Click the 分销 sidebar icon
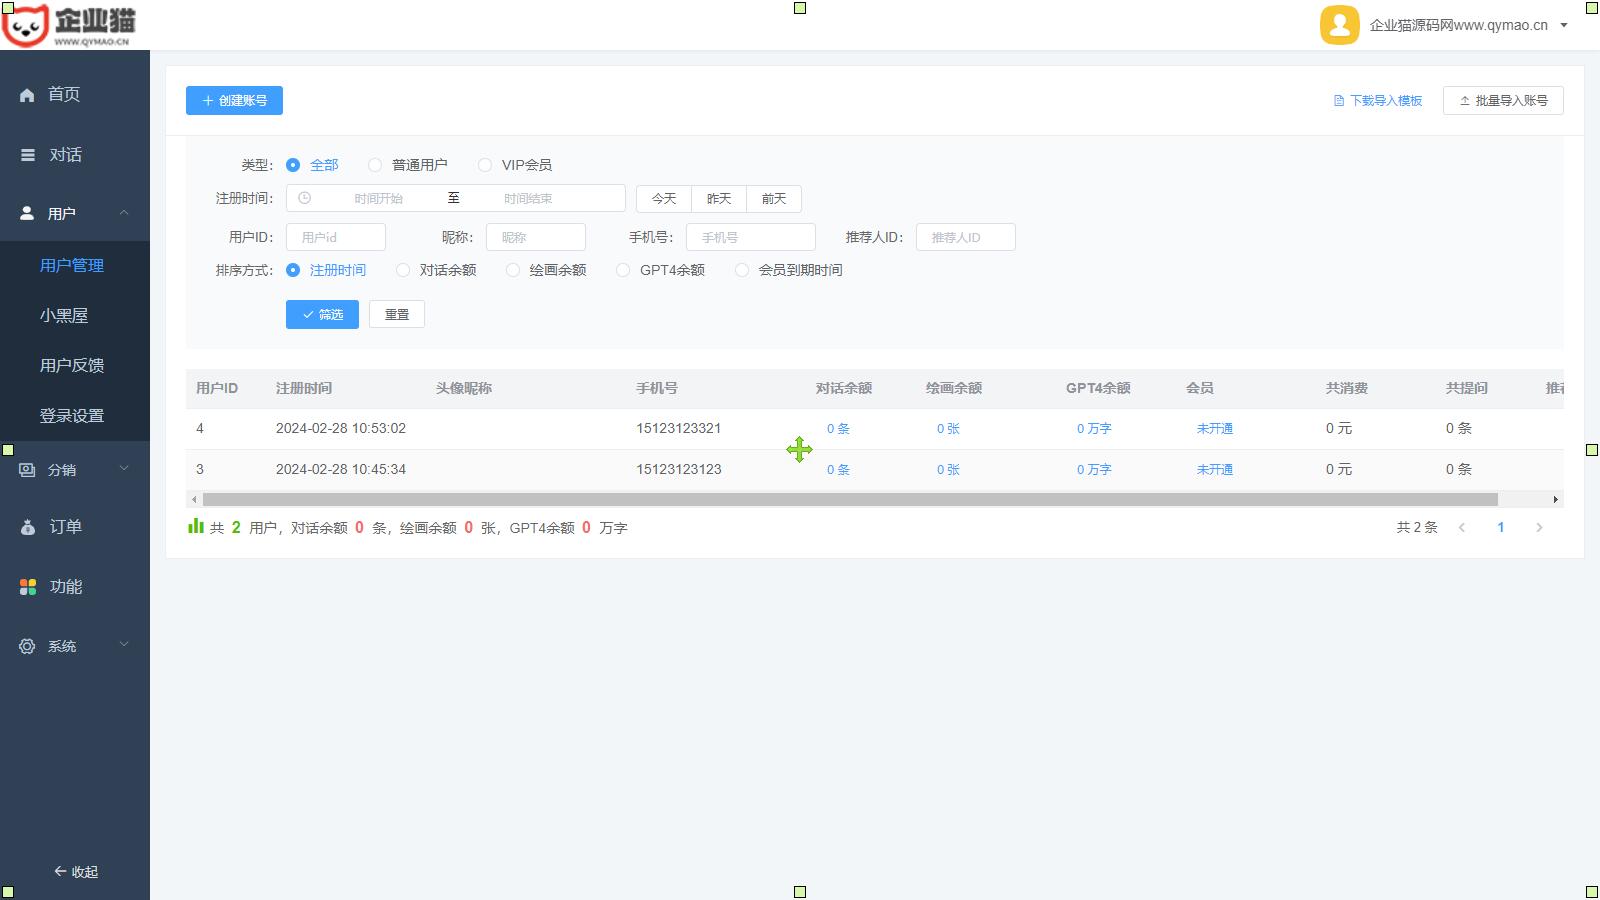The height and width of the screenshot is (900, 1600). coord(27,470)
